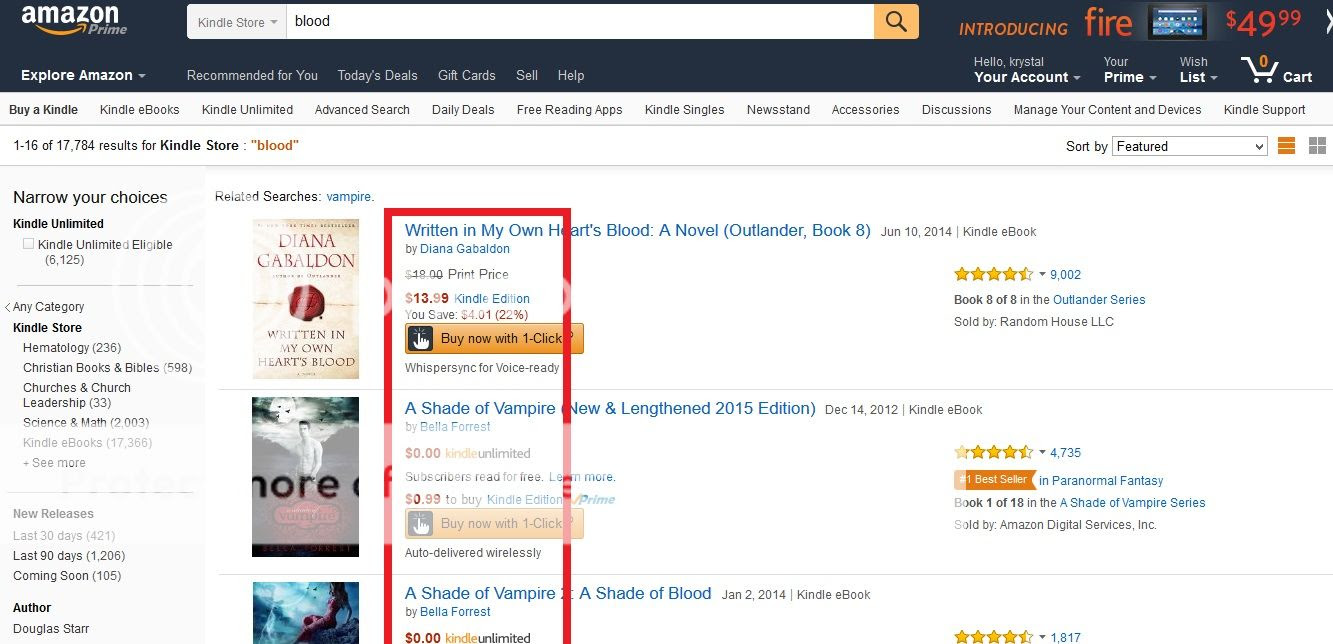Image resolution: width=1333 pixels, height=644 pixels.
Task: Open A Shade of Vampire 2: A Shade of Blood
Action: 558,594
